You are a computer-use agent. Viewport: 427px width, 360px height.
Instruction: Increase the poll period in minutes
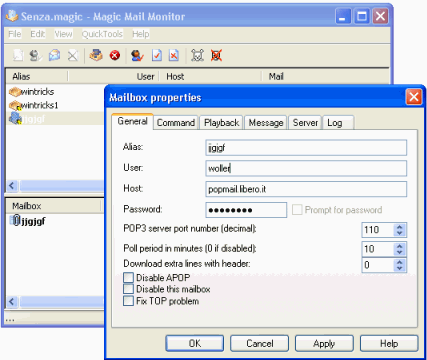pos(400,246)
